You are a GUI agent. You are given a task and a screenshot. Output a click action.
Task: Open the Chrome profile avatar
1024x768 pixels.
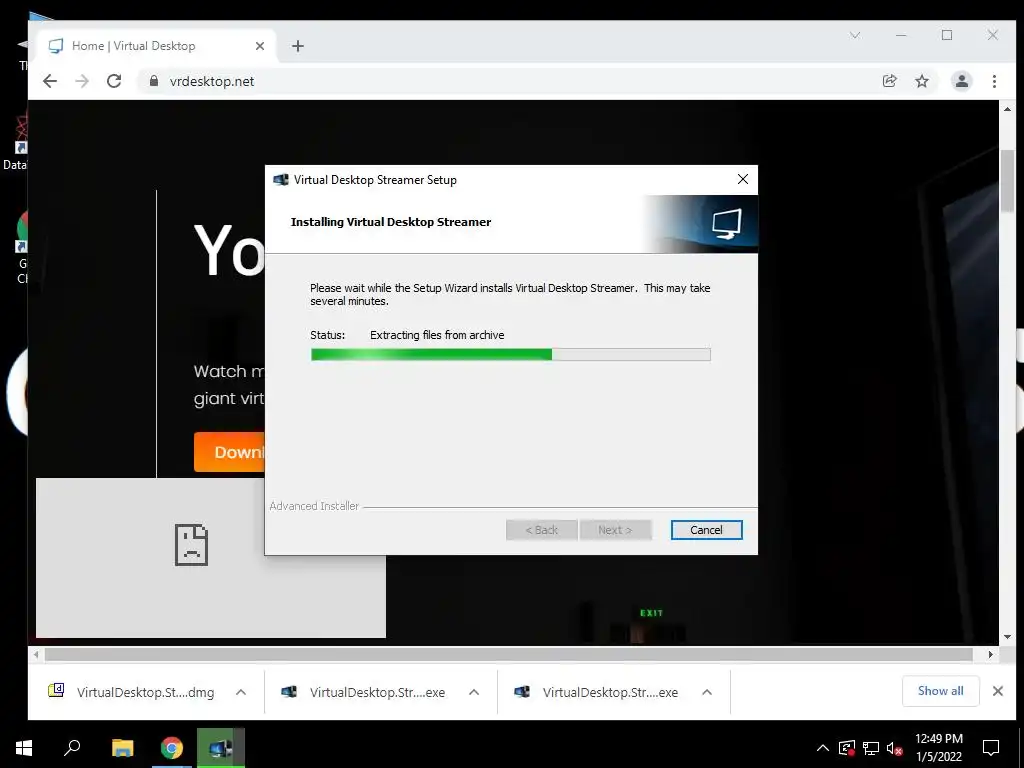tap(961, 81)
